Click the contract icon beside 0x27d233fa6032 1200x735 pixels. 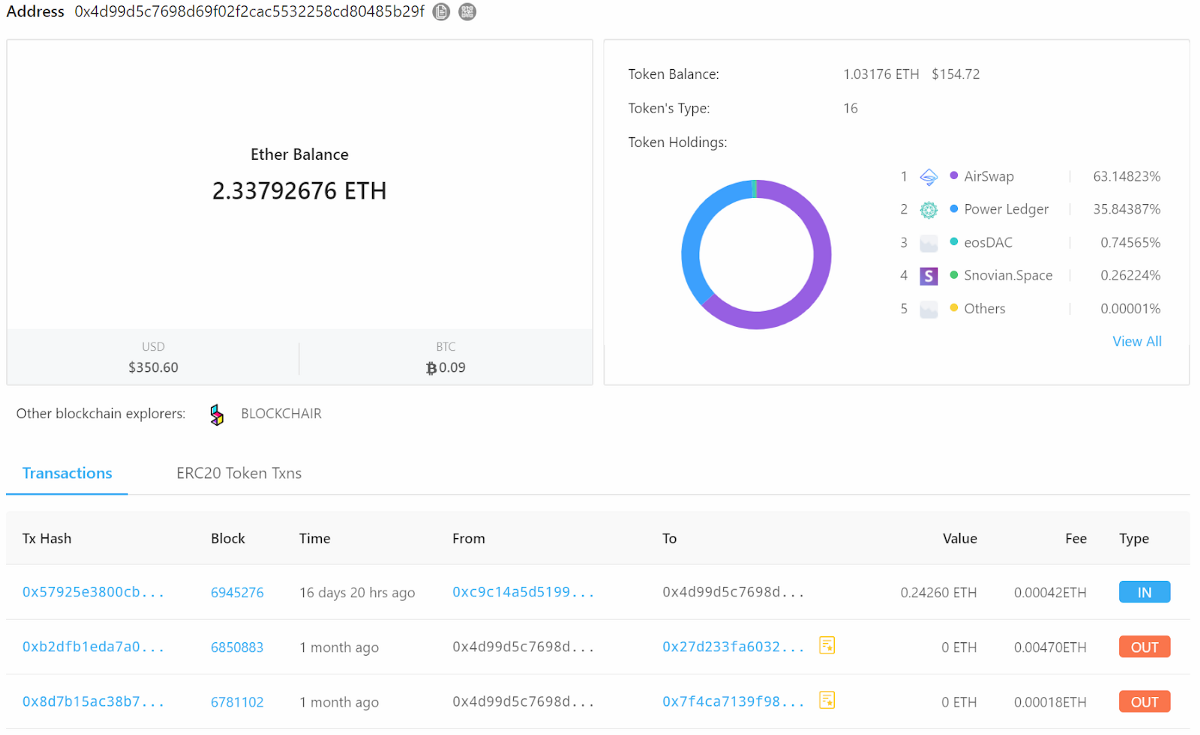pos(827,645)
